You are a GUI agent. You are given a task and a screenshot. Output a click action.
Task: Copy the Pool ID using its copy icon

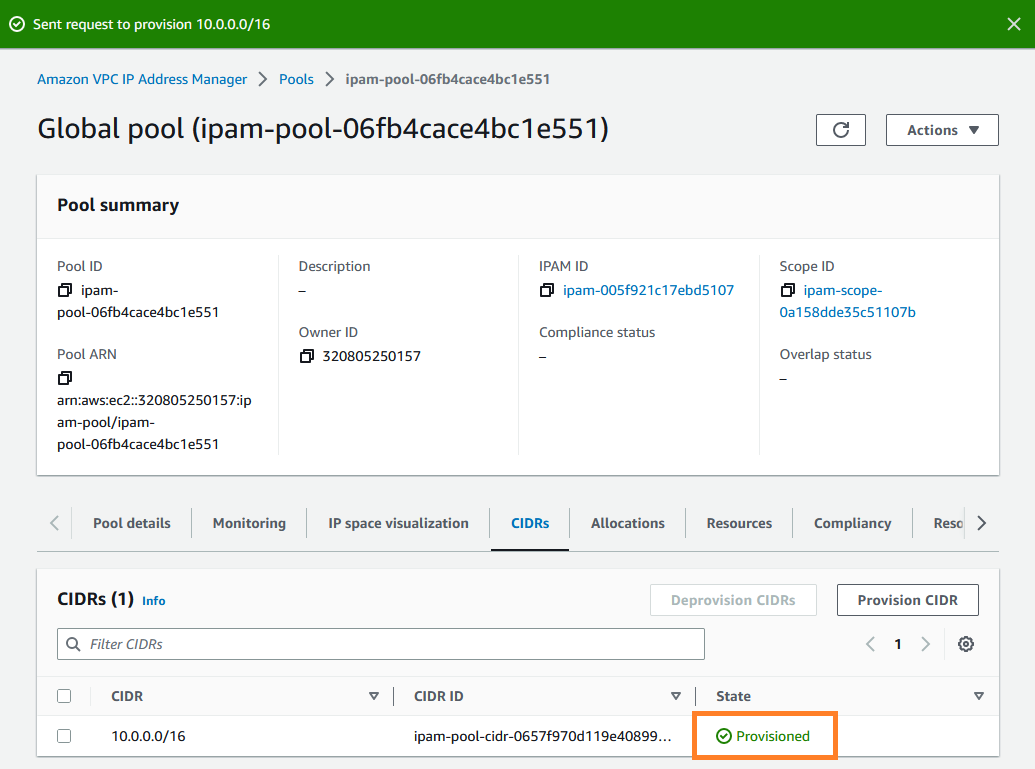(x=64, y=291)
